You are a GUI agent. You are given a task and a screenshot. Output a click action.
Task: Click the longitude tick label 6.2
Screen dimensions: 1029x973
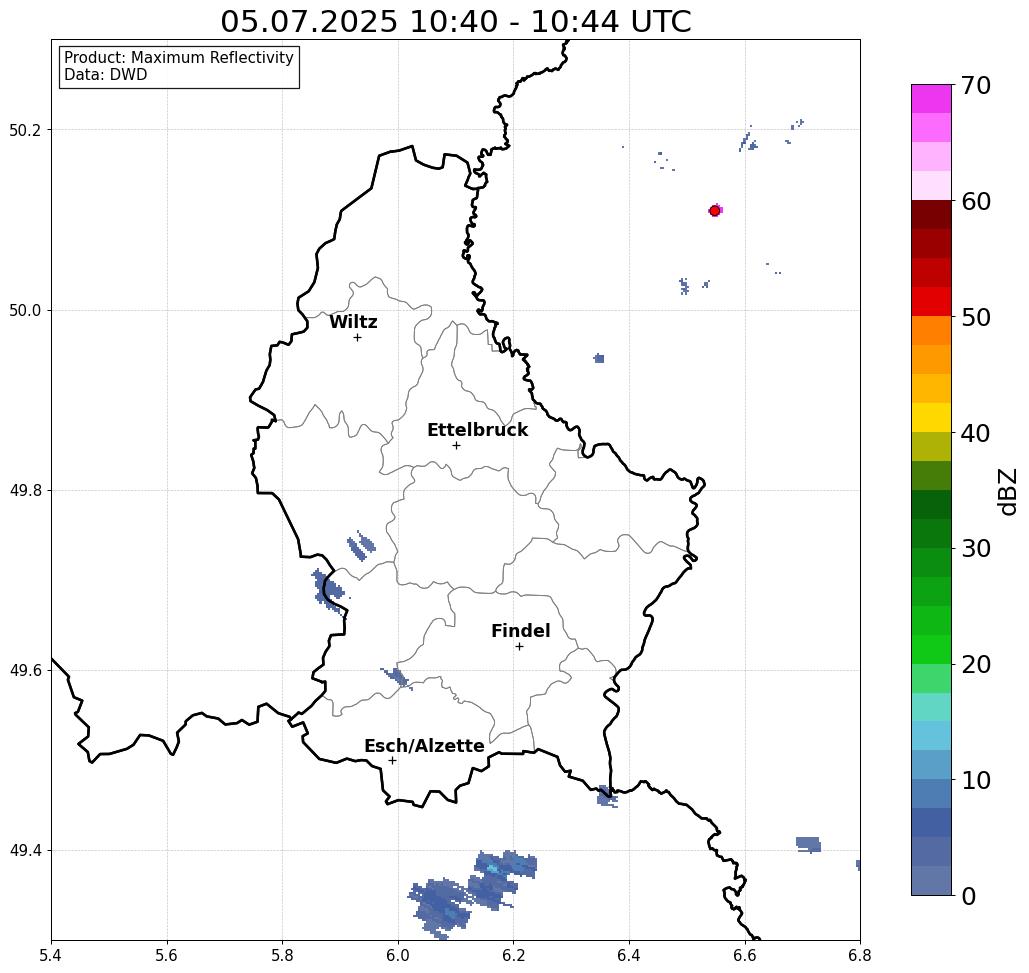tap(513, 955)
